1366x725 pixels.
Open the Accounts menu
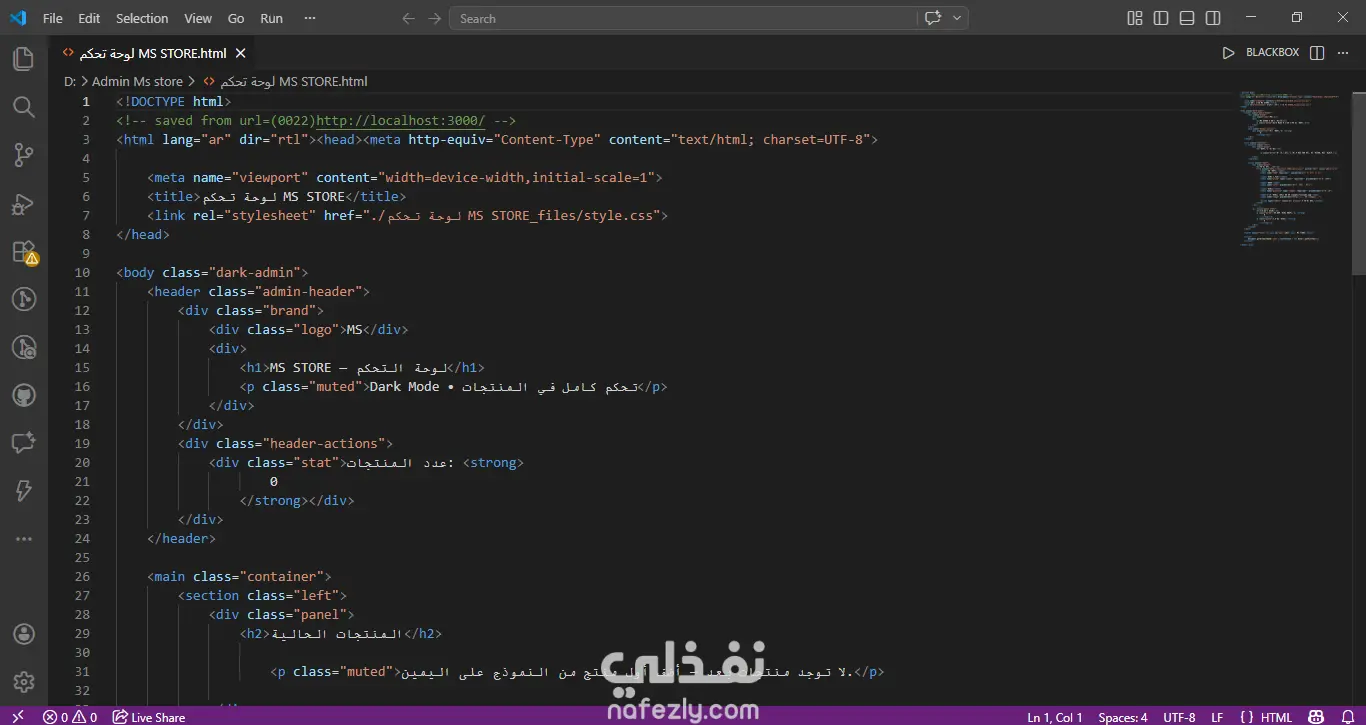(24, 634)
